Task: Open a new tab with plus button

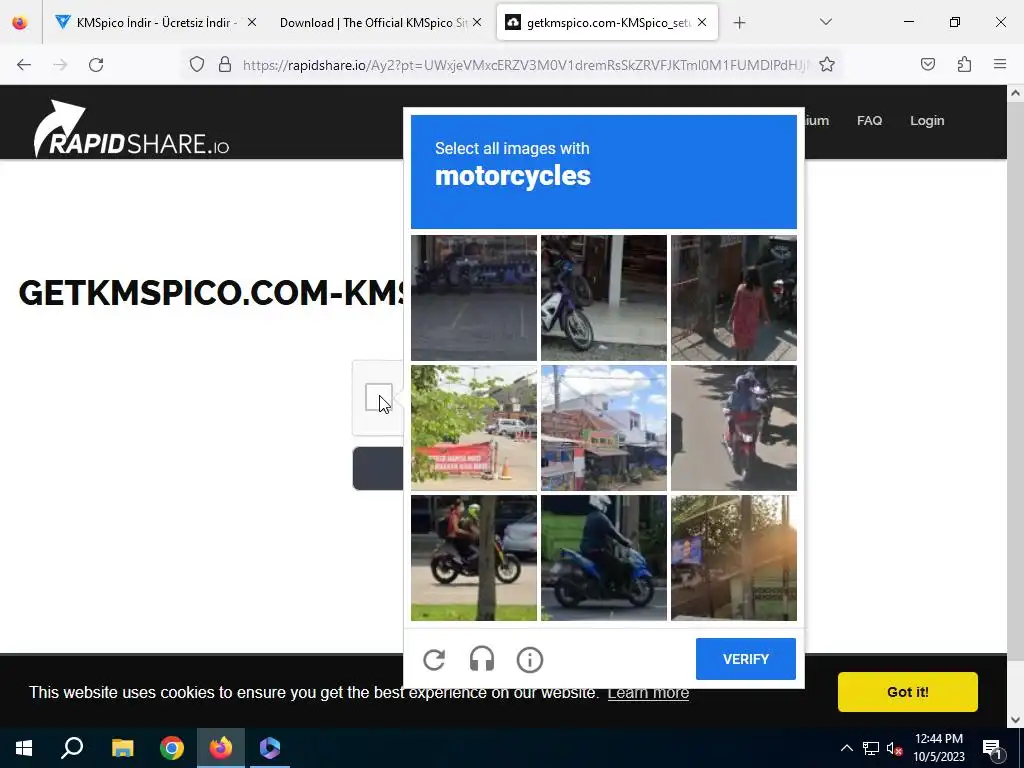Action: [739, 23]
